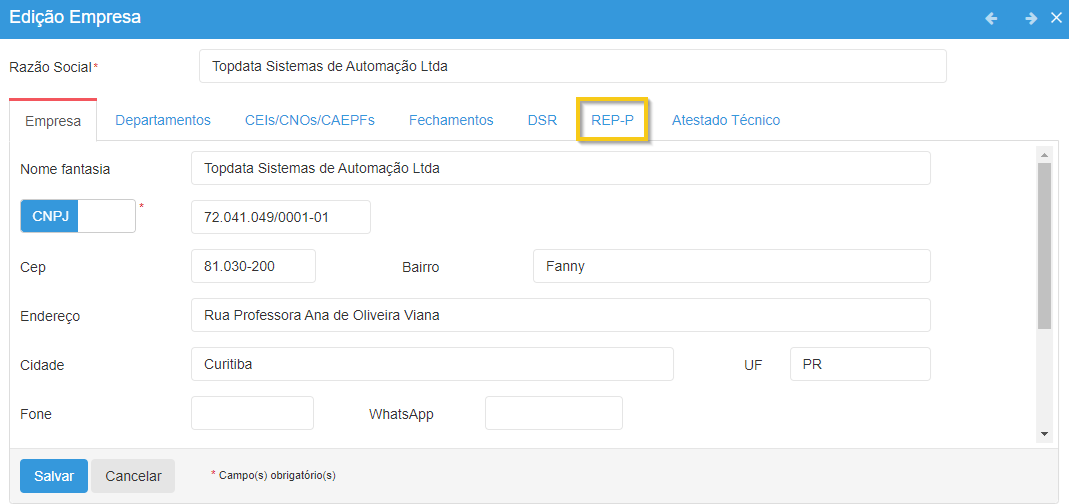
Task: Select the DSR tab
Action: tap(542, 120)
